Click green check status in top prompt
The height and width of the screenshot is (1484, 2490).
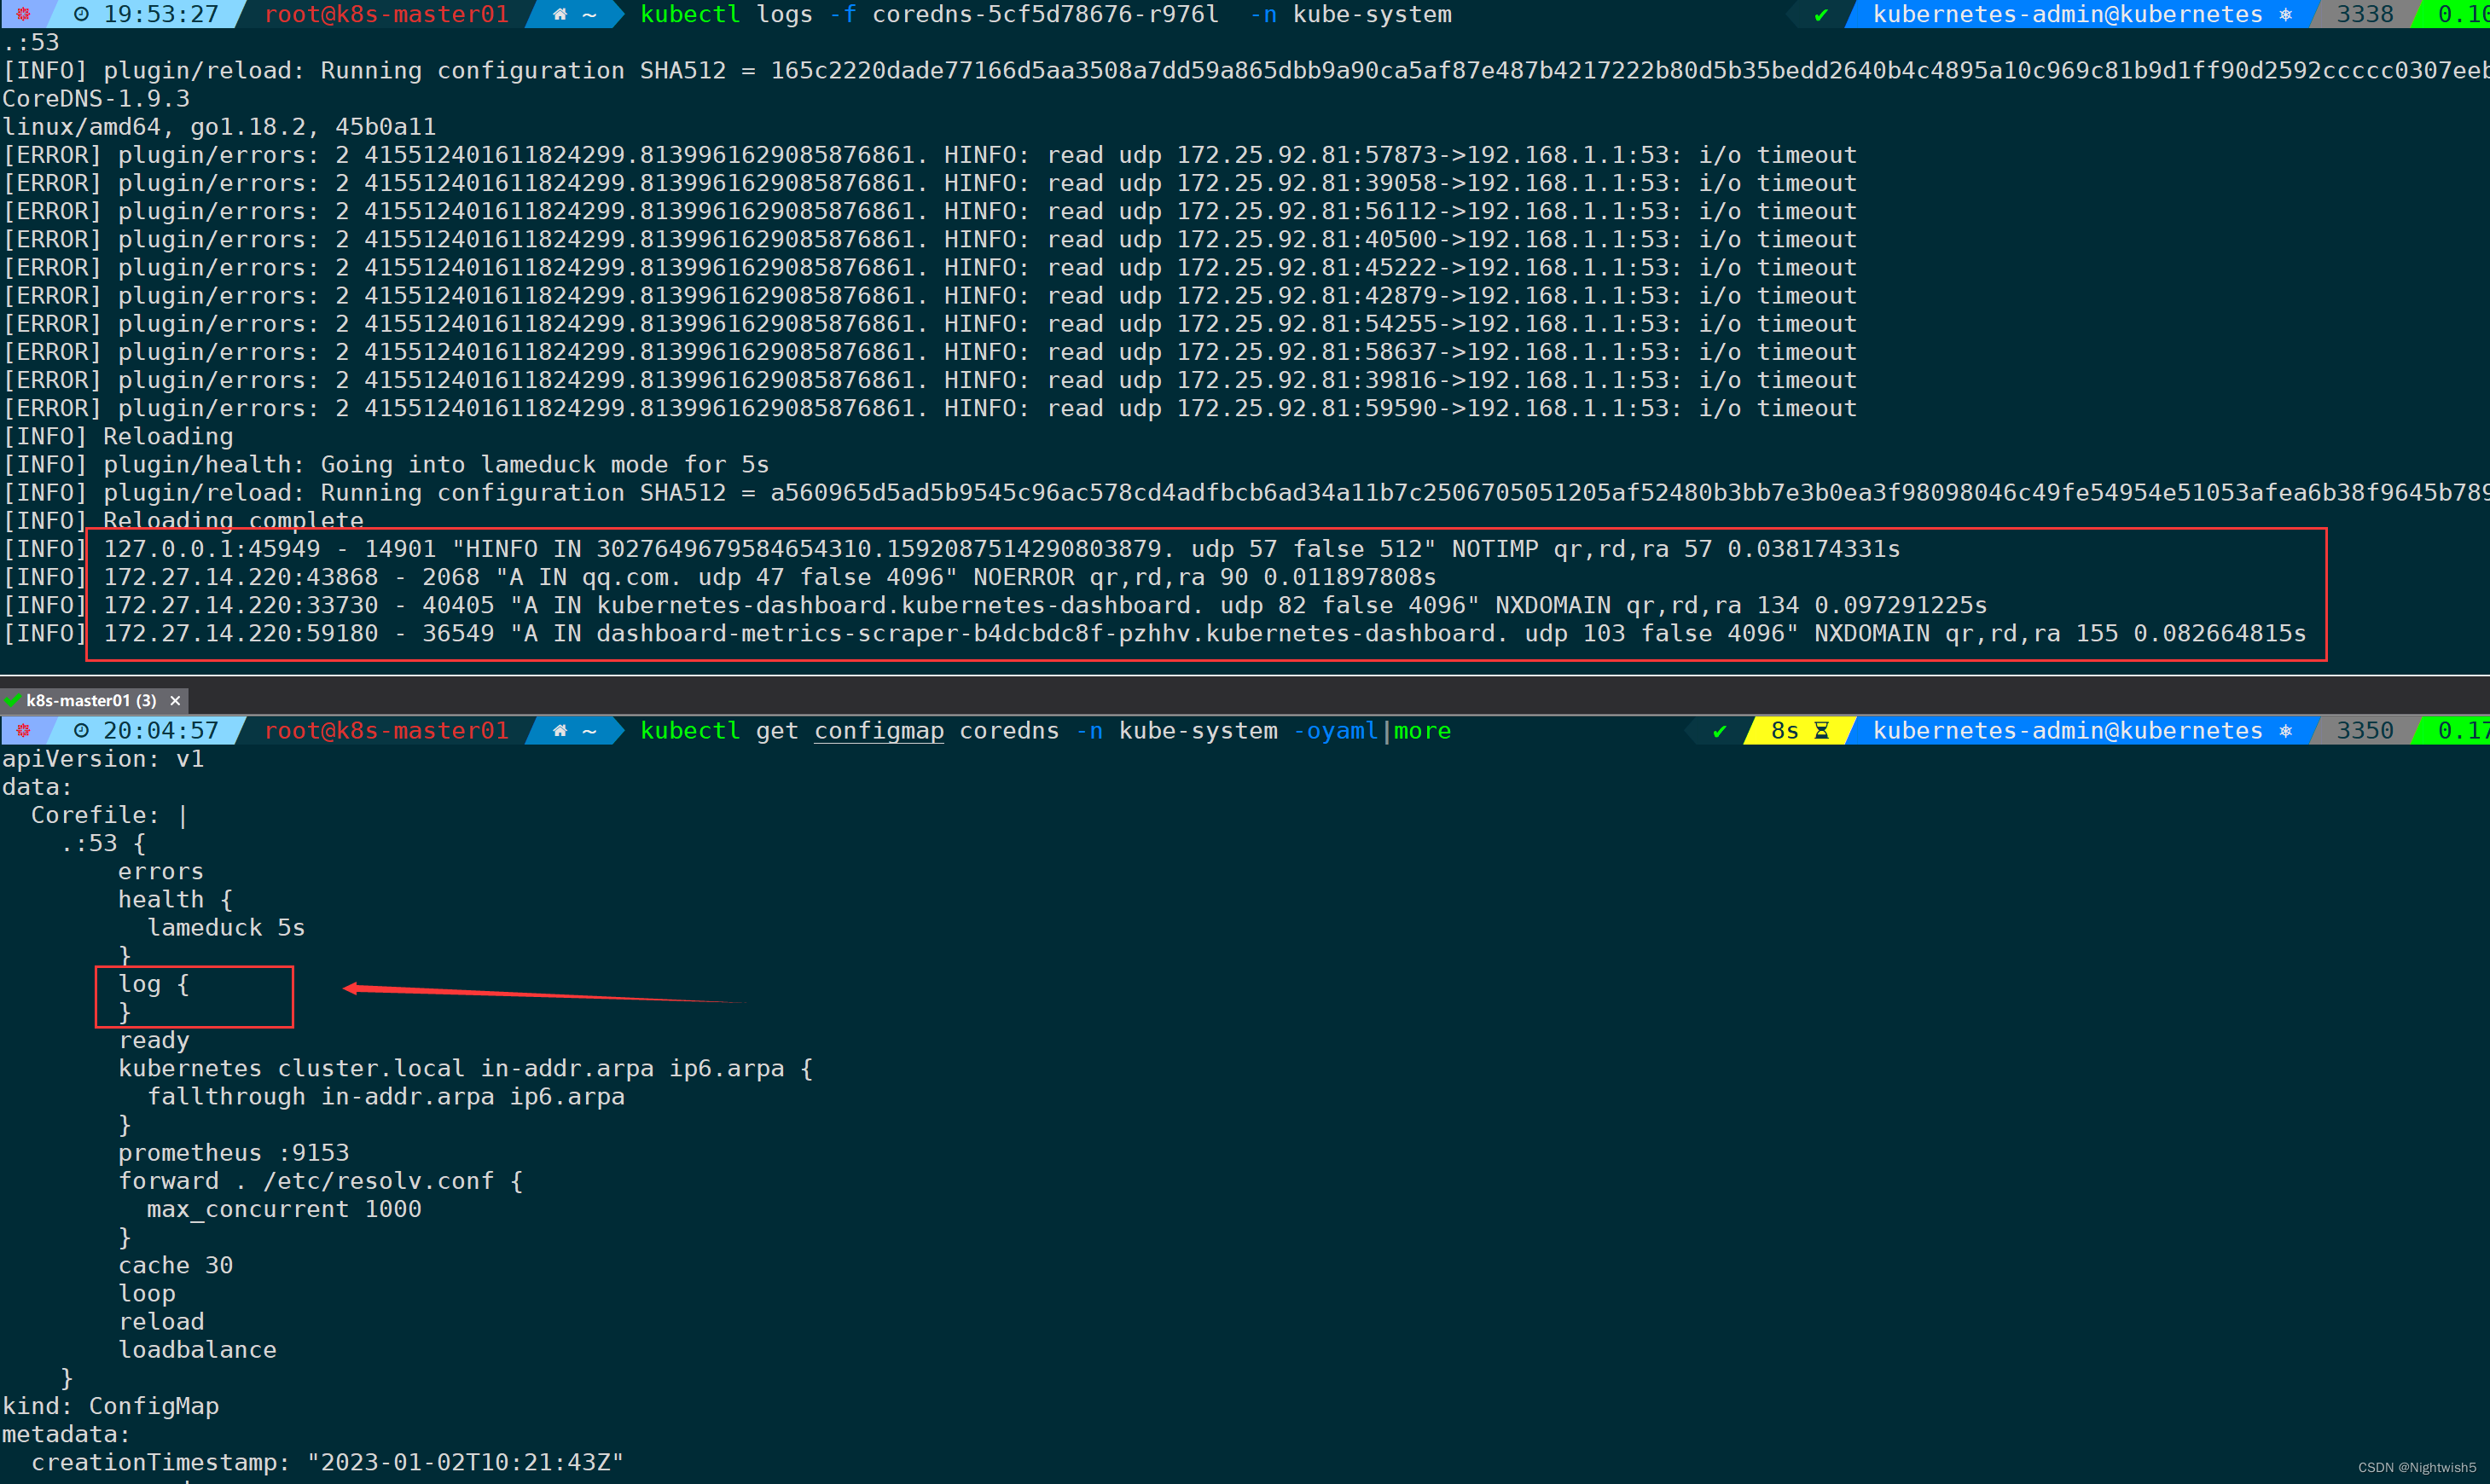pos(1821,15)
